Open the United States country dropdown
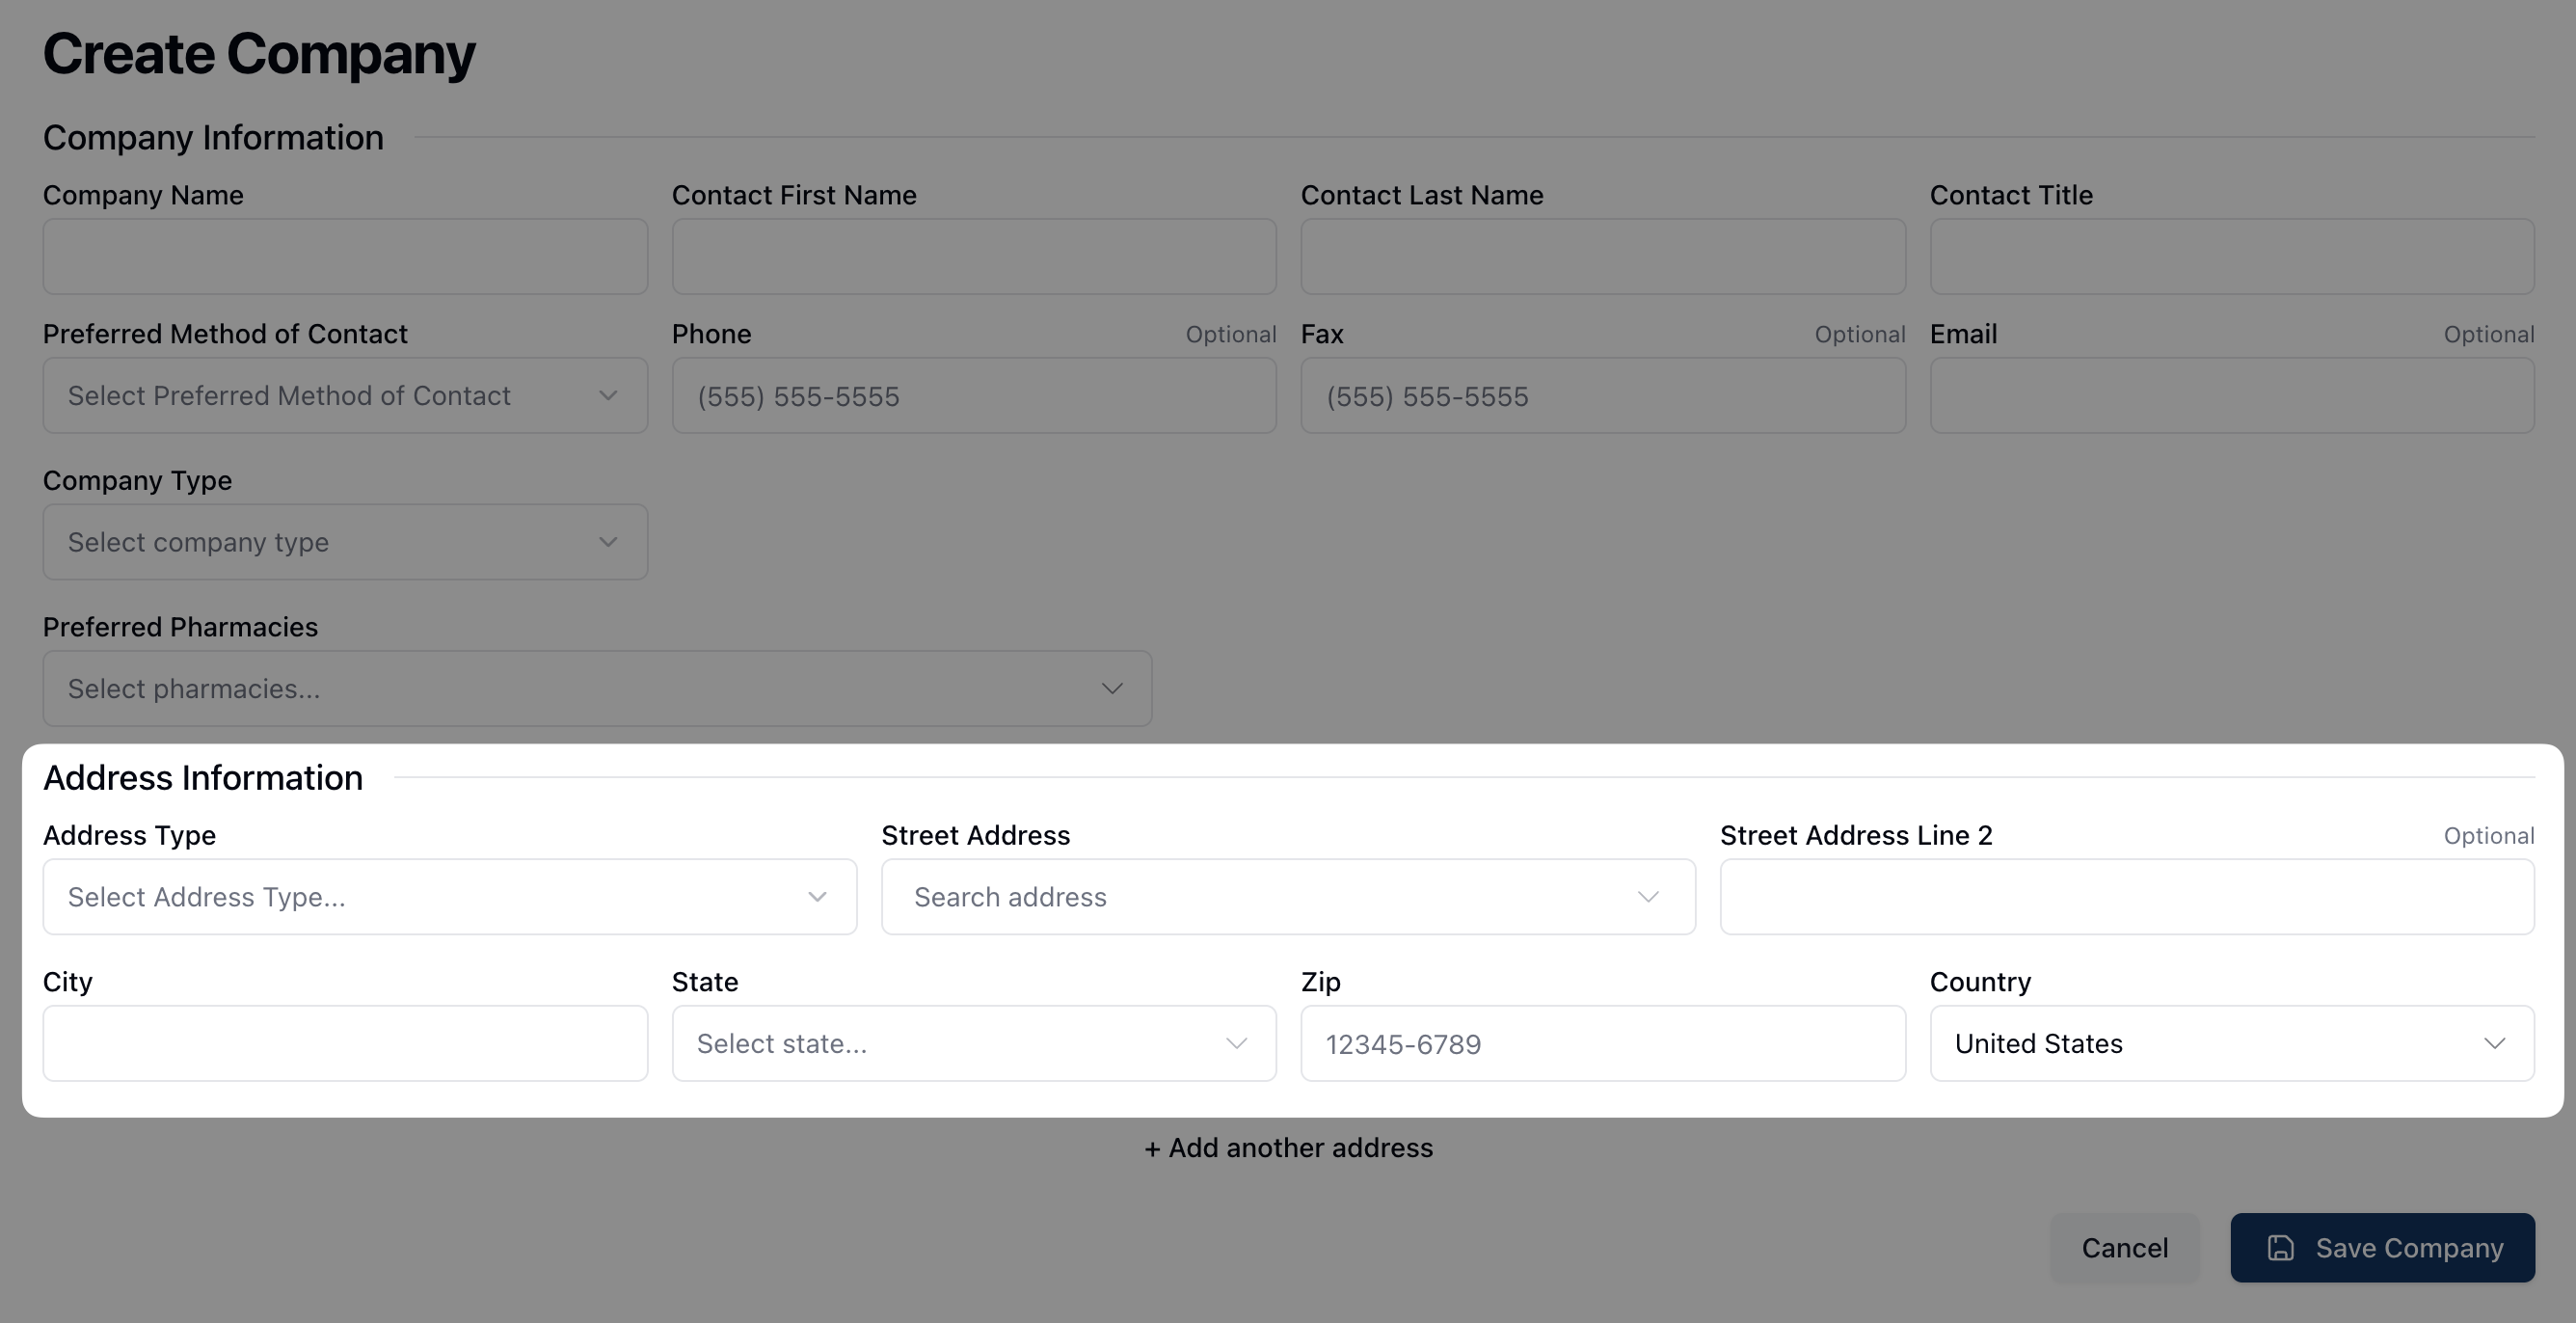 2200,1043
